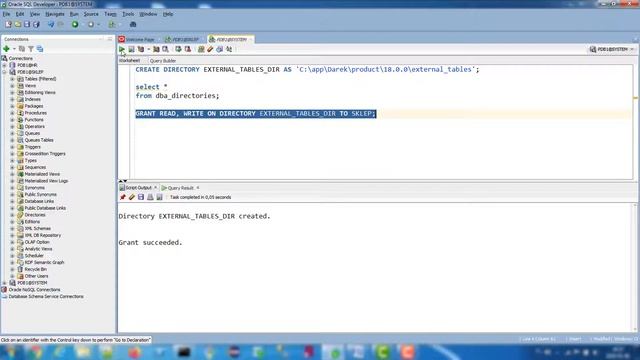Open the Source menu

[x=91, y=14]
